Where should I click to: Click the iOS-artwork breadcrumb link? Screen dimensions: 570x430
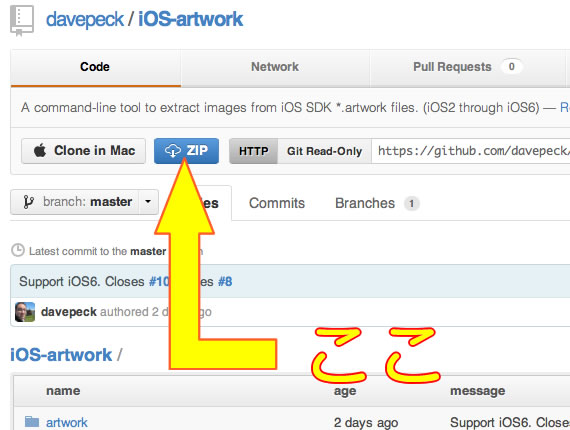(x=61, y=355)
